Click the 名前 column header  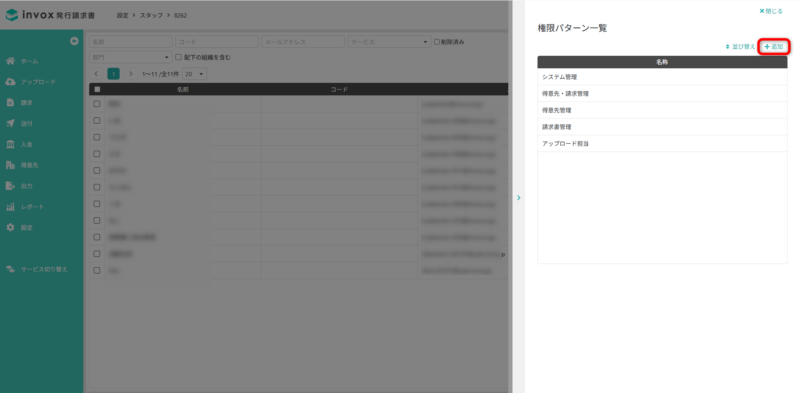183,89
